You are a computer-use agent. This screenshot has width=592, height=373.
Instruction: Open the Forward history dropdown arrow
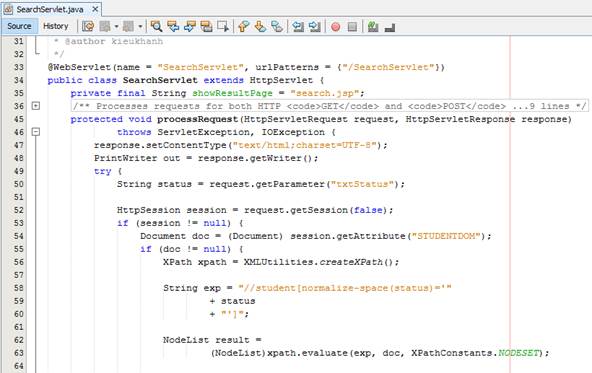pyautogui.click(x=140, y=26)
